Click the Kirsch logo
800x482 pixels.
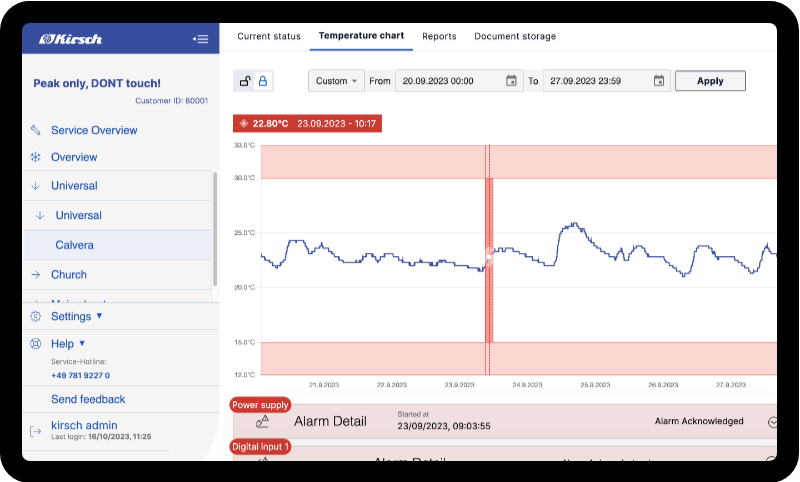pos(70,39)
